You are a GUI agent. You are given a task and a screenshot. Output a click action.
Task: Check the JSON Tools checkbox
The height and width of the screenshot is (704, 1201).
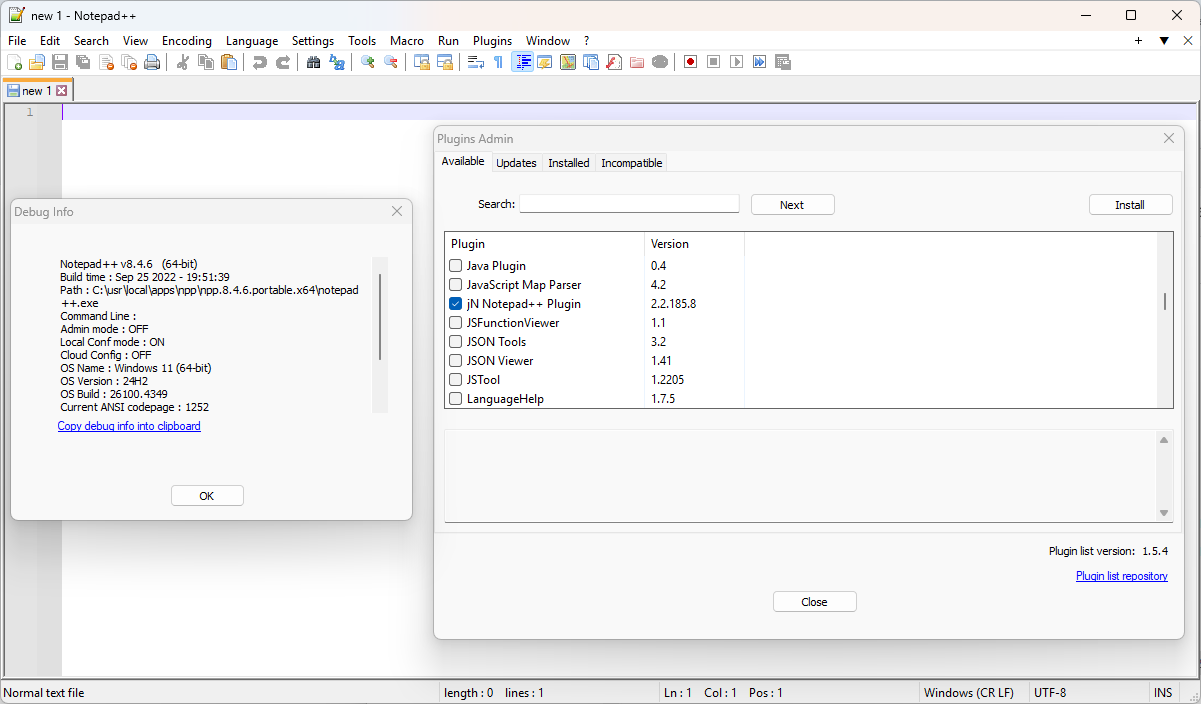tap(456, 342)
